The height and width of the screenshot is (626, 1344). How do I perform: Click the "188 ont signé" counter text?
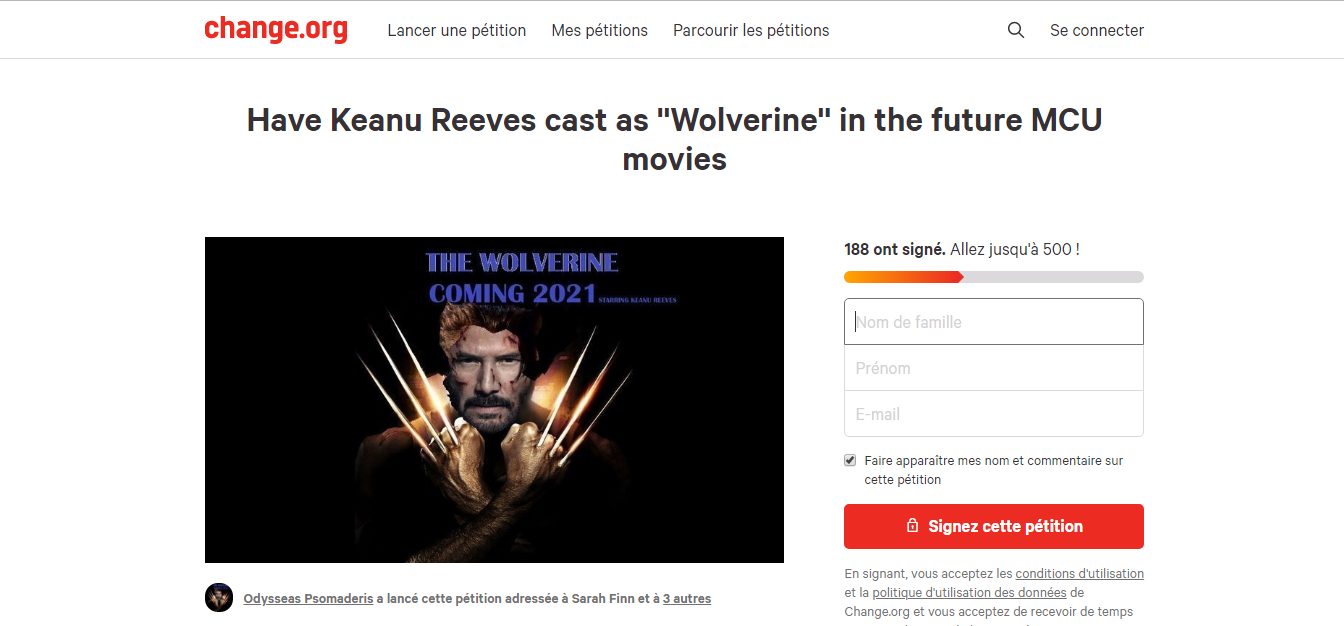[x=894, y=249]
